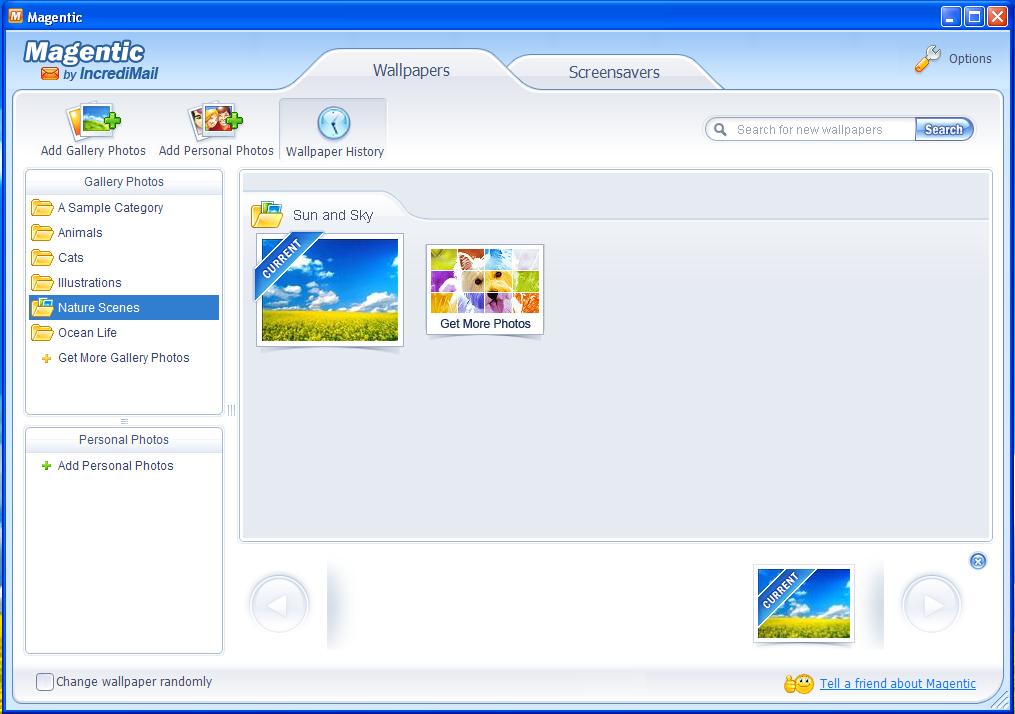Open Add Gallery Photos toolbar icon

tap(93, 120)
